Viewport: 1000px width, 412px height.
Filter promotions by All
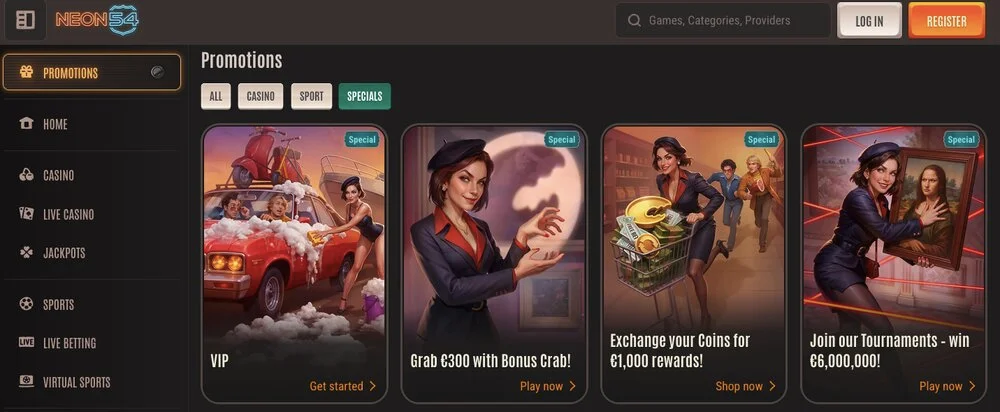(x=216, y=96)
